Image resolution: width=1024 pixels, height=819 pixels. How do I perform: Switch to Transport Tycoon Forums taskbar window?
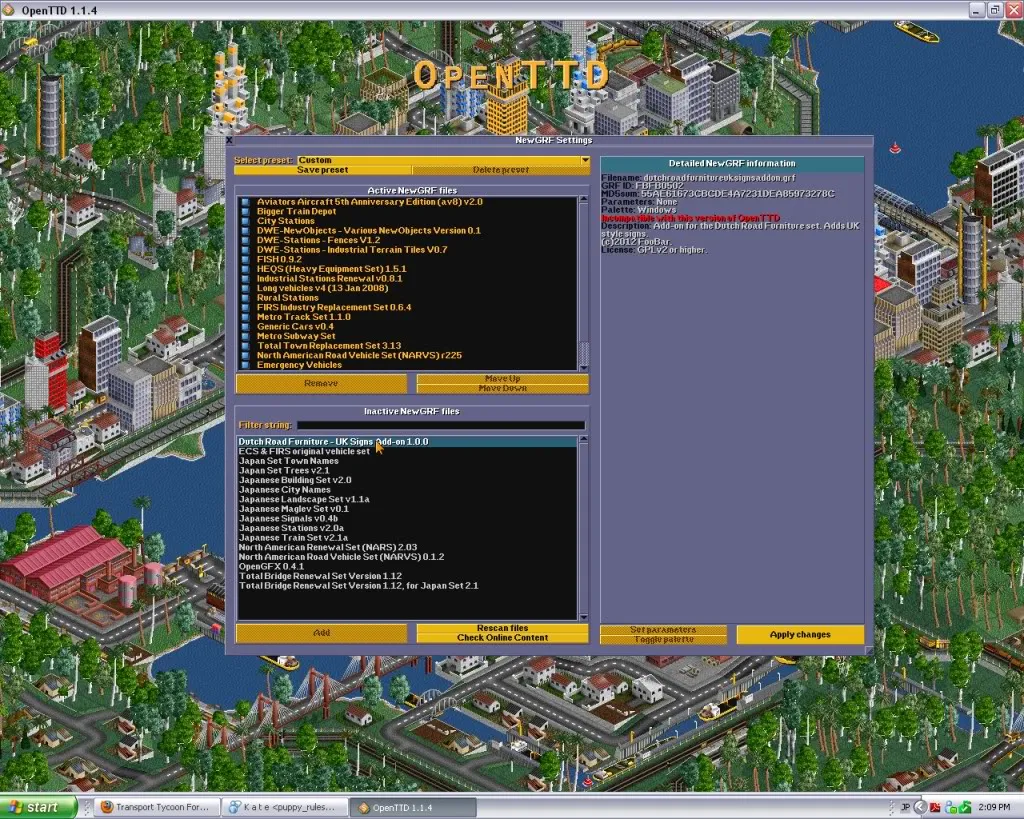click(156, 807)
